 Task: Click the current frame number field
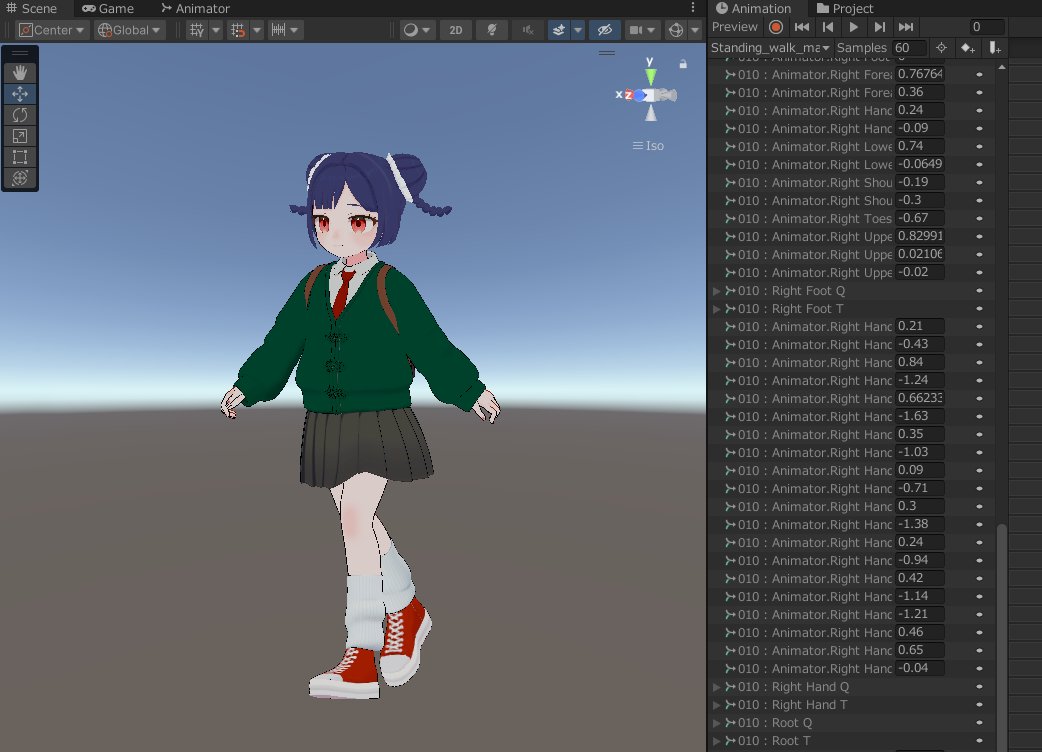pos(986,27)
